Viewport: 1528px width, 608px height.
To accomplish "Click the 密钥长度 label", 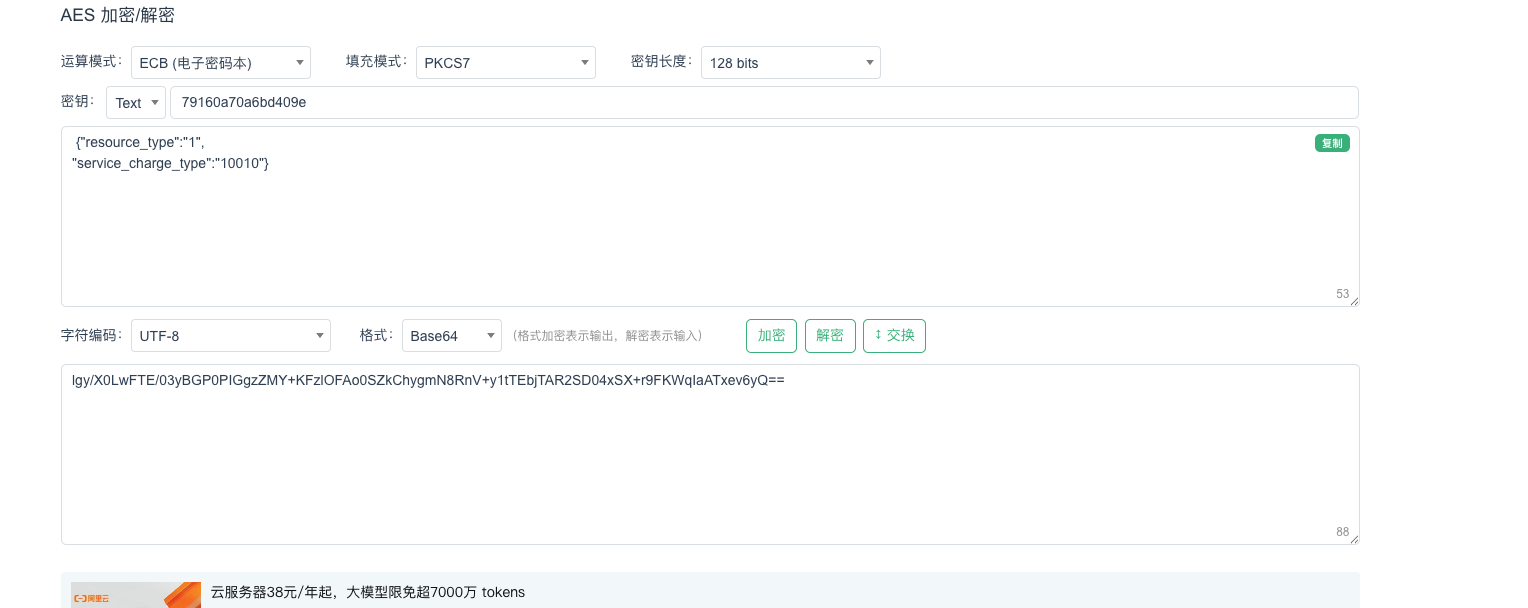I will 662,61.
